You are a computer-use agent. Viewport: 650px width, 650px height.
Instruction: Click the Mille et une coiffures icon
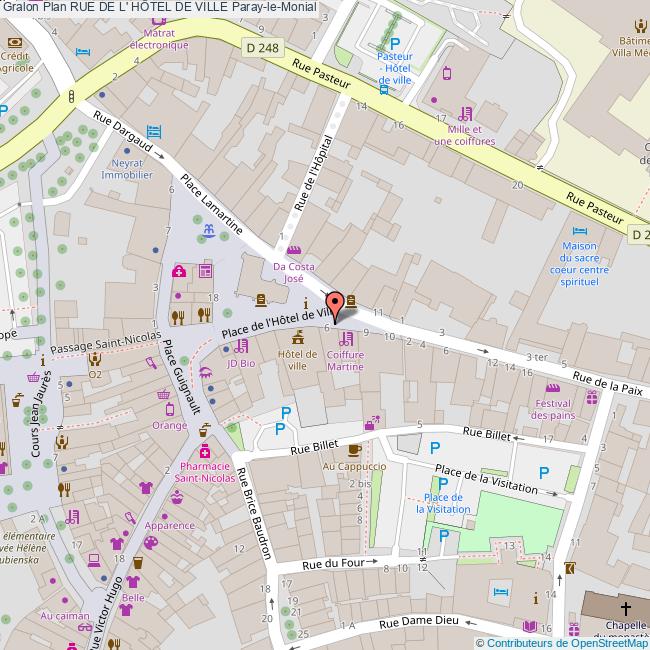click(464, 114)
